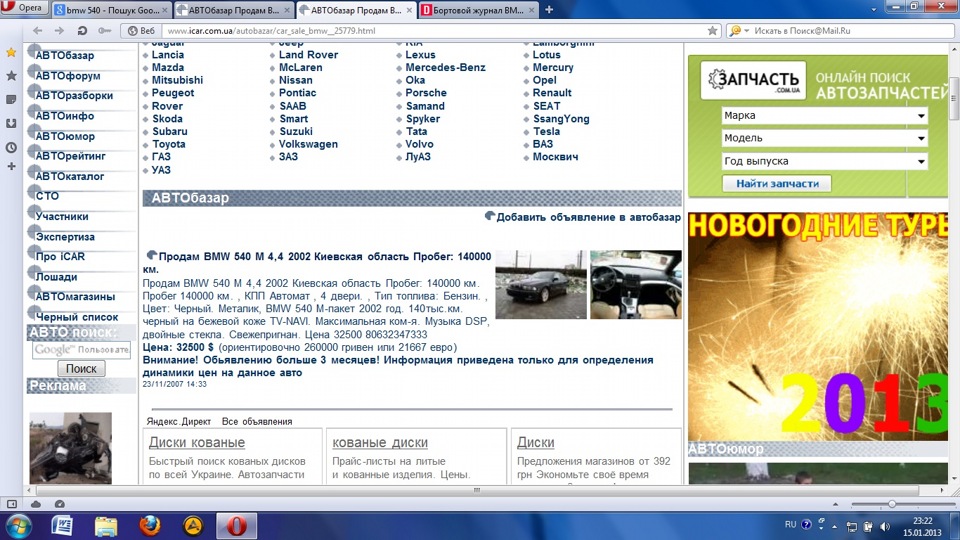Open Microsoft Word from taskbar
This screenshot has width=960, height=540.
(62, 526)
